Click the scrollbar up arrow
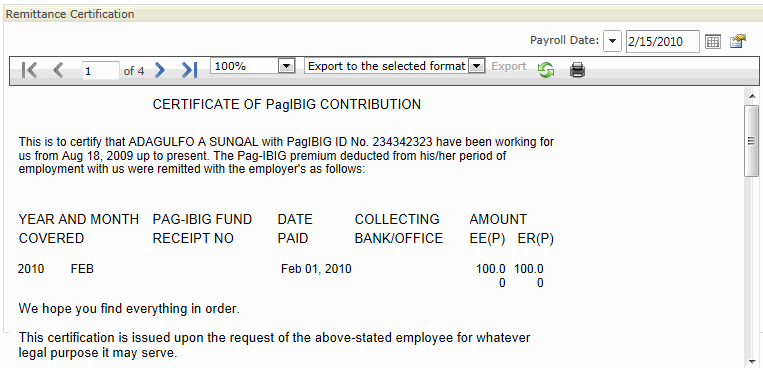 point(751,95)
